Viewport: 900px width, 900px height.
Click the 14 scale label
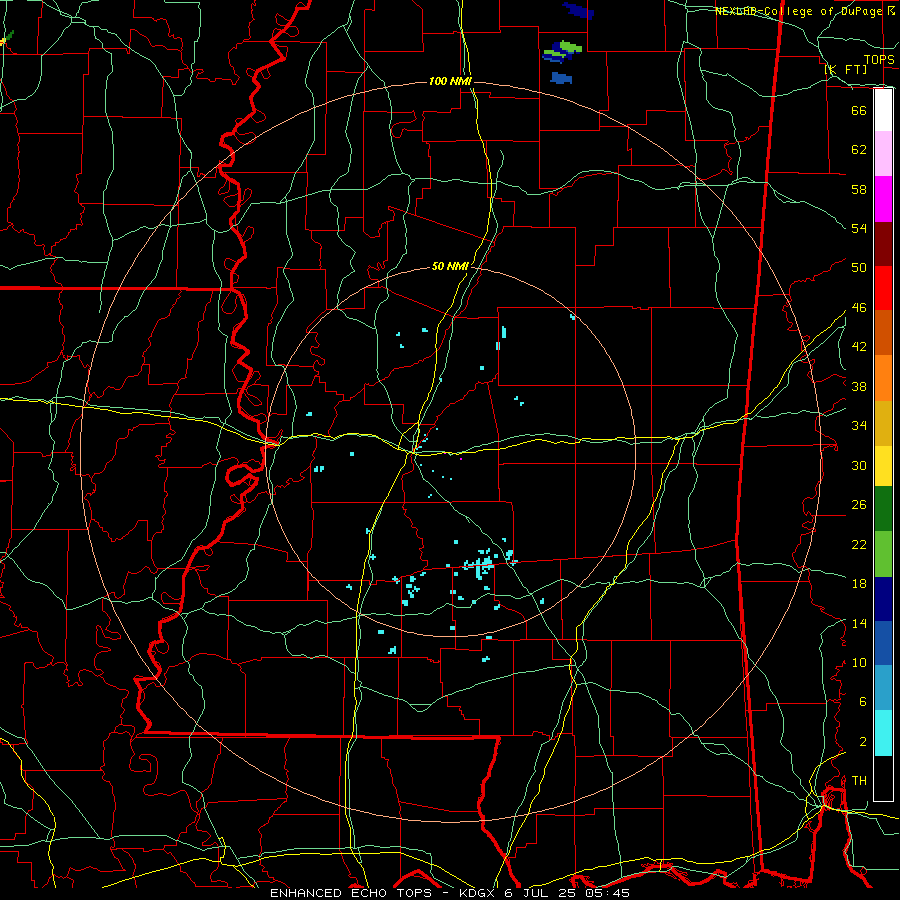(859, 623)
